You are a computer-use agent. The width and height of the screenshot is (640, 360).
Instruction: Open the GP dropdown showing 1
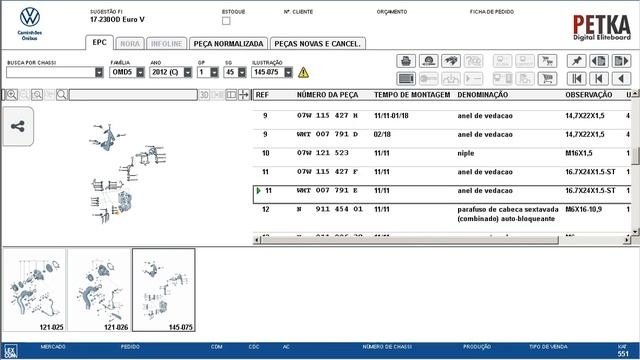(x=214, y=72)
